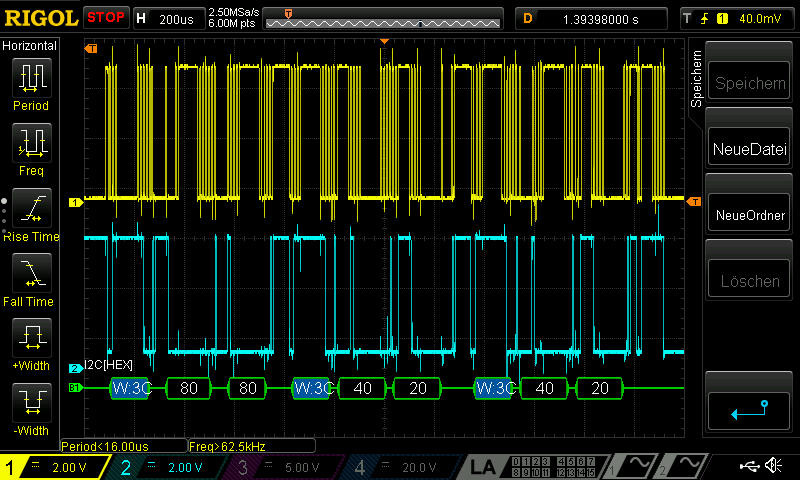The width and height of the screenshot is (800, 480).
Task: Select the LA logic analyzer indicator
Action: (x=485, y=467)
